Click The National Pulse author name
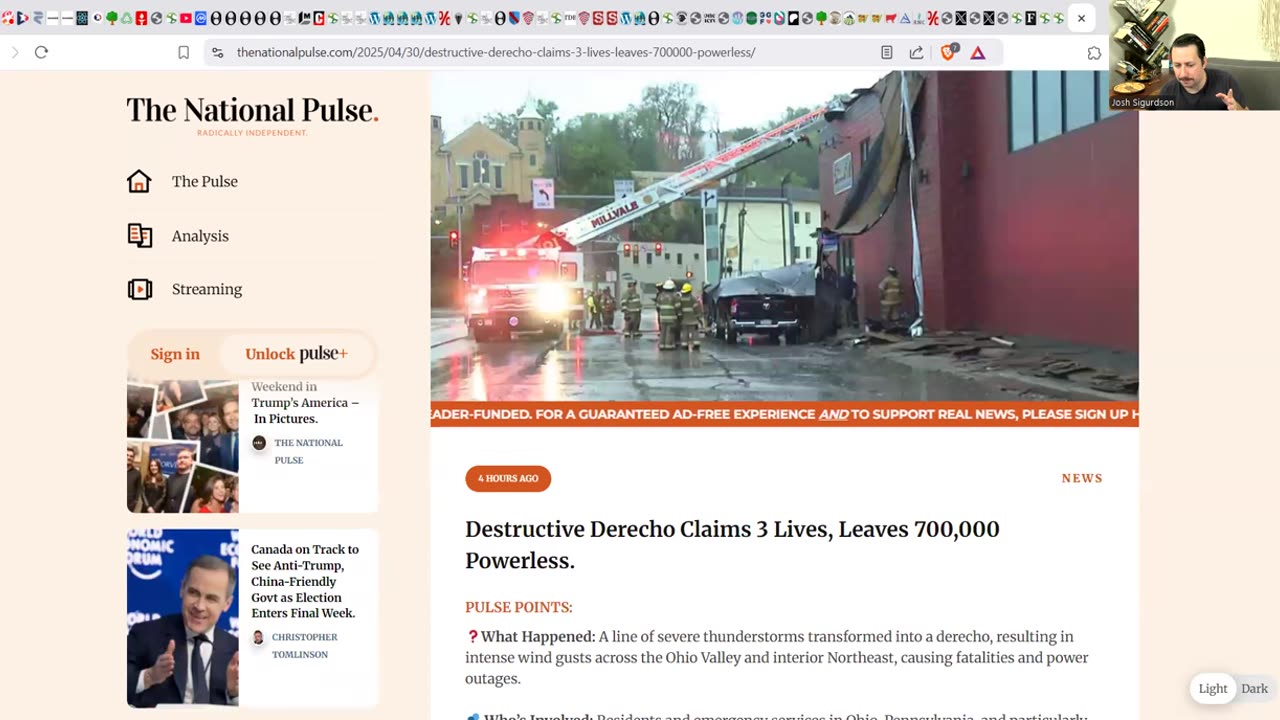This screenshot has width=1280, height=720. [x=309, y=451]
